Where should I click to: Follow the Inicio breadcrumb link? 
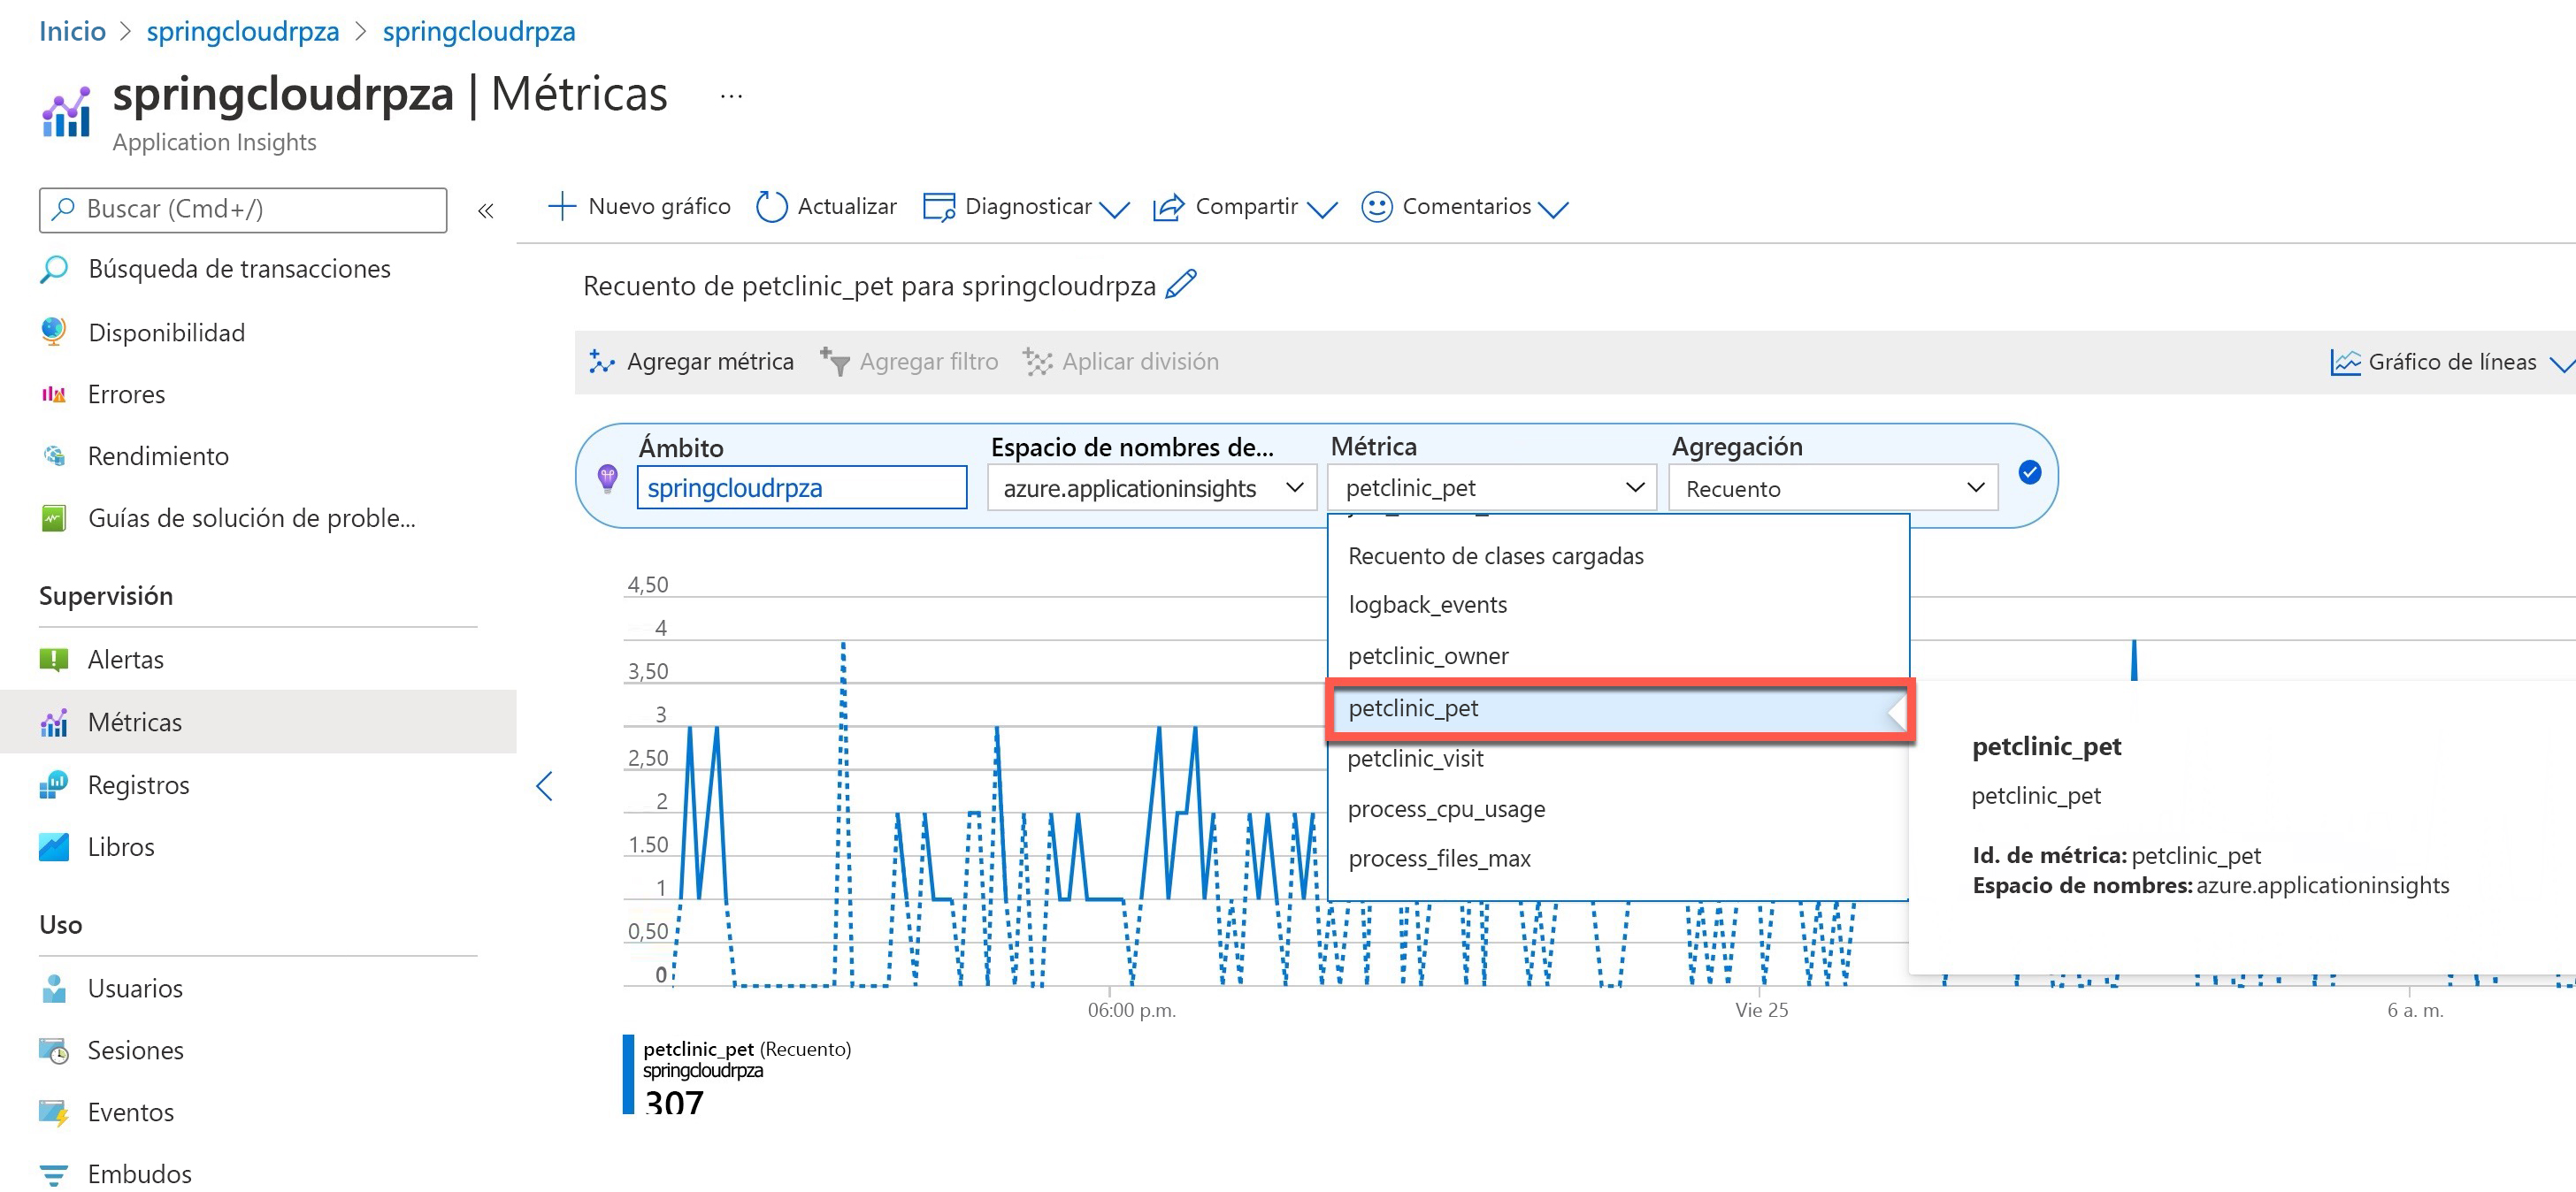coord(72,31)
